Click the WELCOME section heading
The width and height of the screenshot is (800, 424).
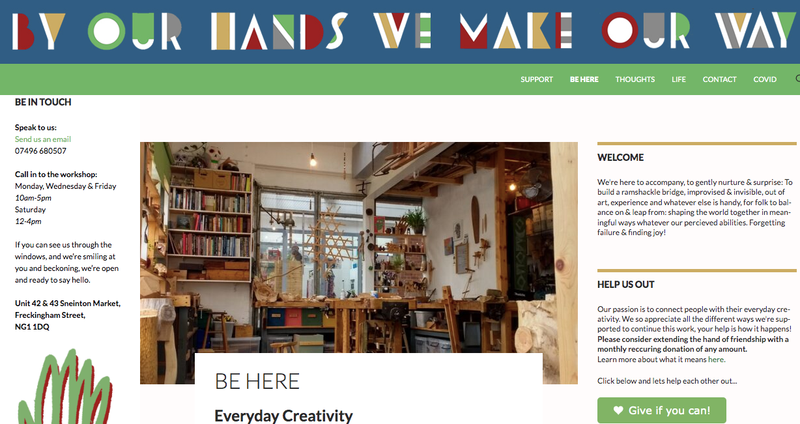point(620,158)
